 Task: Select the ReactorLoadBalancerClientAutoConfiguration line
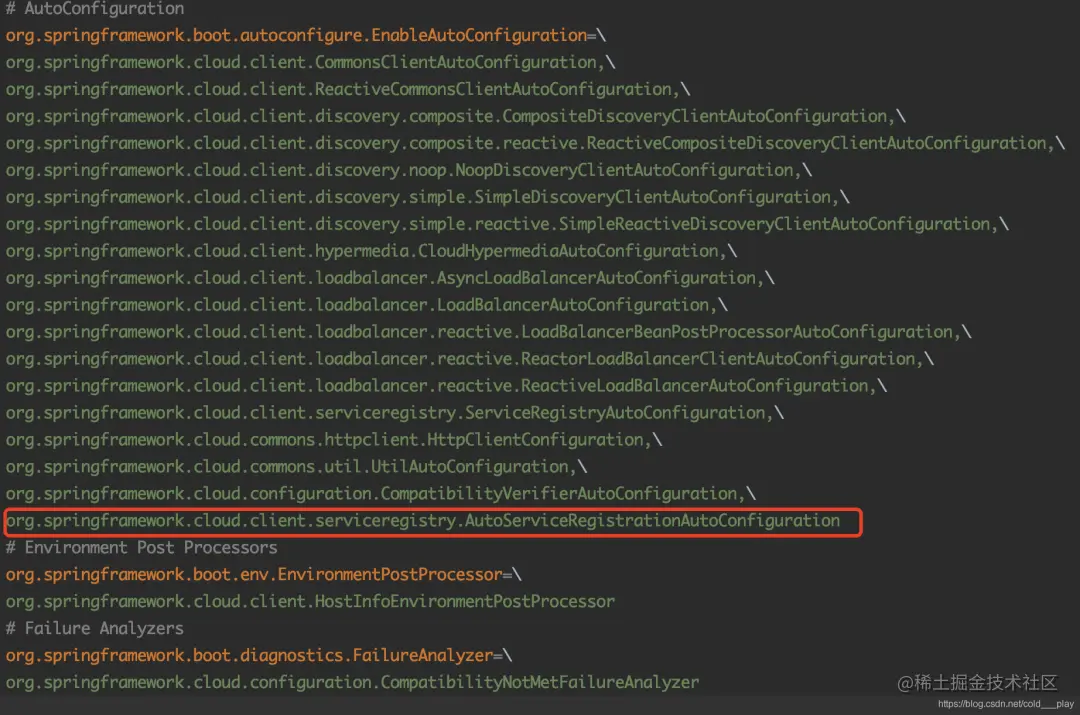(x=470, y=358)
